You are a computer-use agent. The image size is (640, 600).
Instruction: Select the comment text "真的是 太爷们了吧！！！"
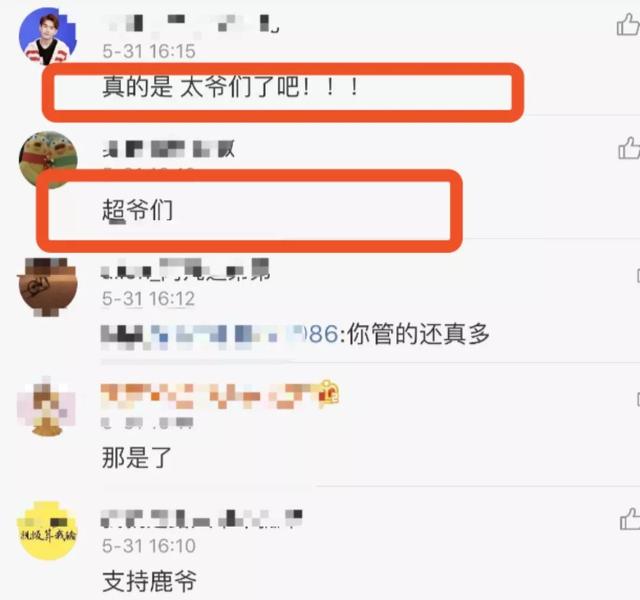click(231, 87)
